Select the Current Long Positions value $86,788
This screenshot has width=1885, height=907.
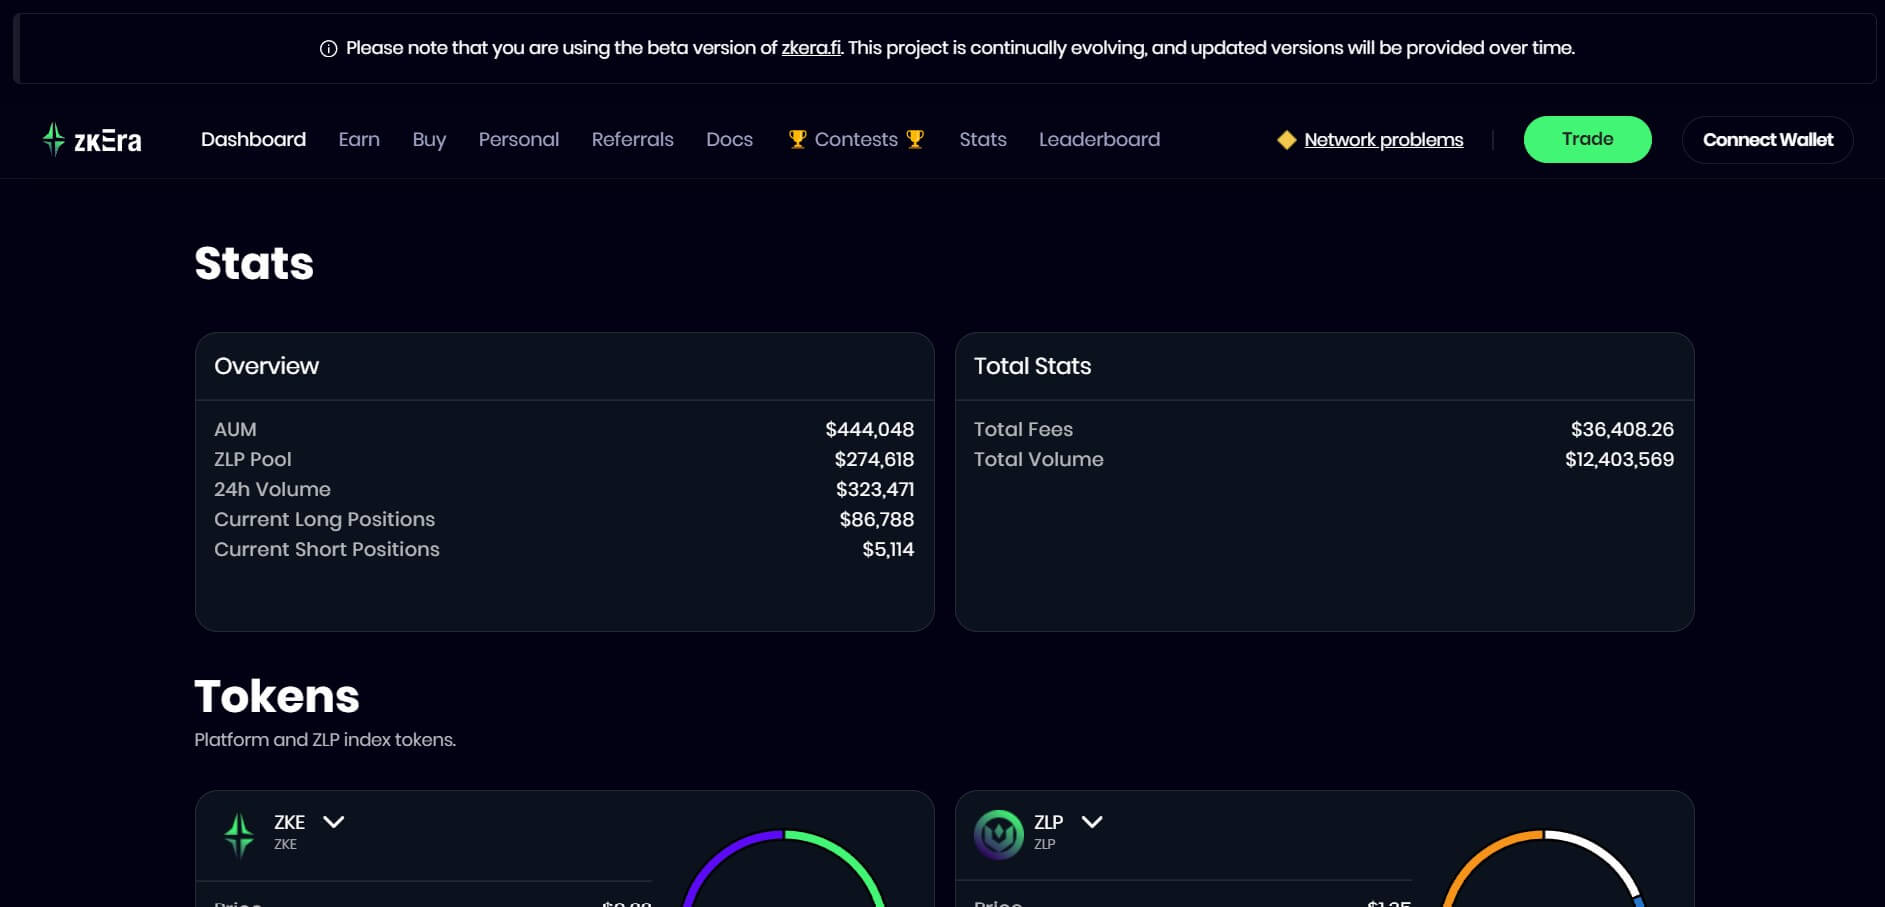tap(876, 519)
